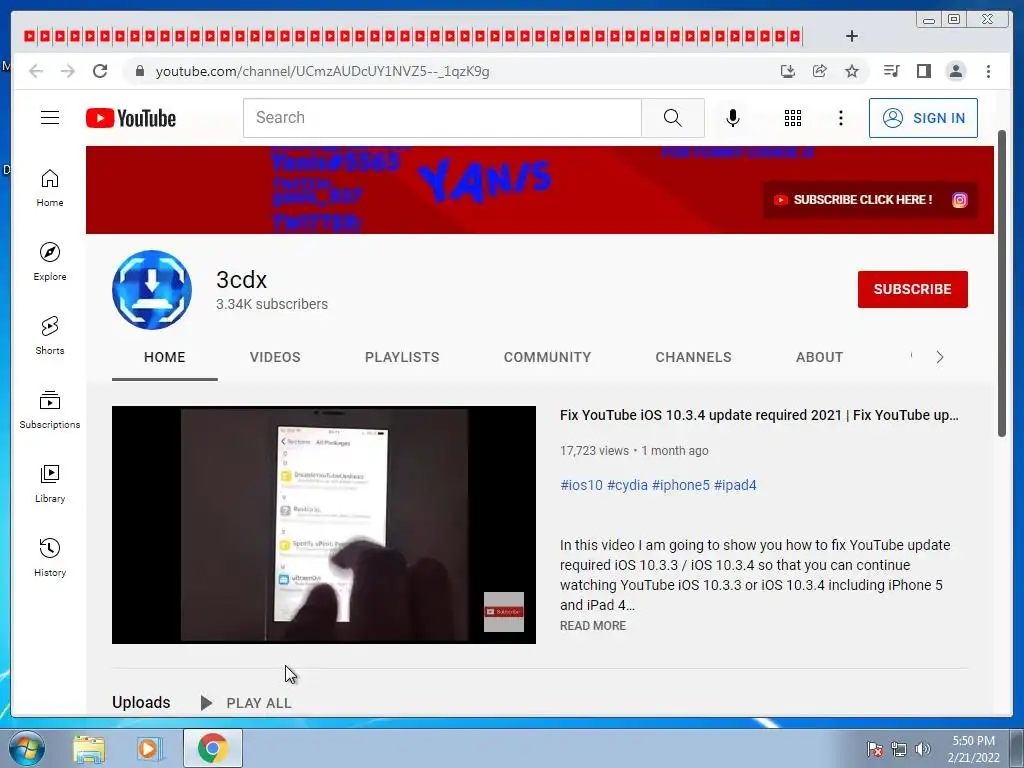Screen dimensions: 1024x768
Task: Click the #iphone5 hashtag
Action: click(x=680, y=485)
